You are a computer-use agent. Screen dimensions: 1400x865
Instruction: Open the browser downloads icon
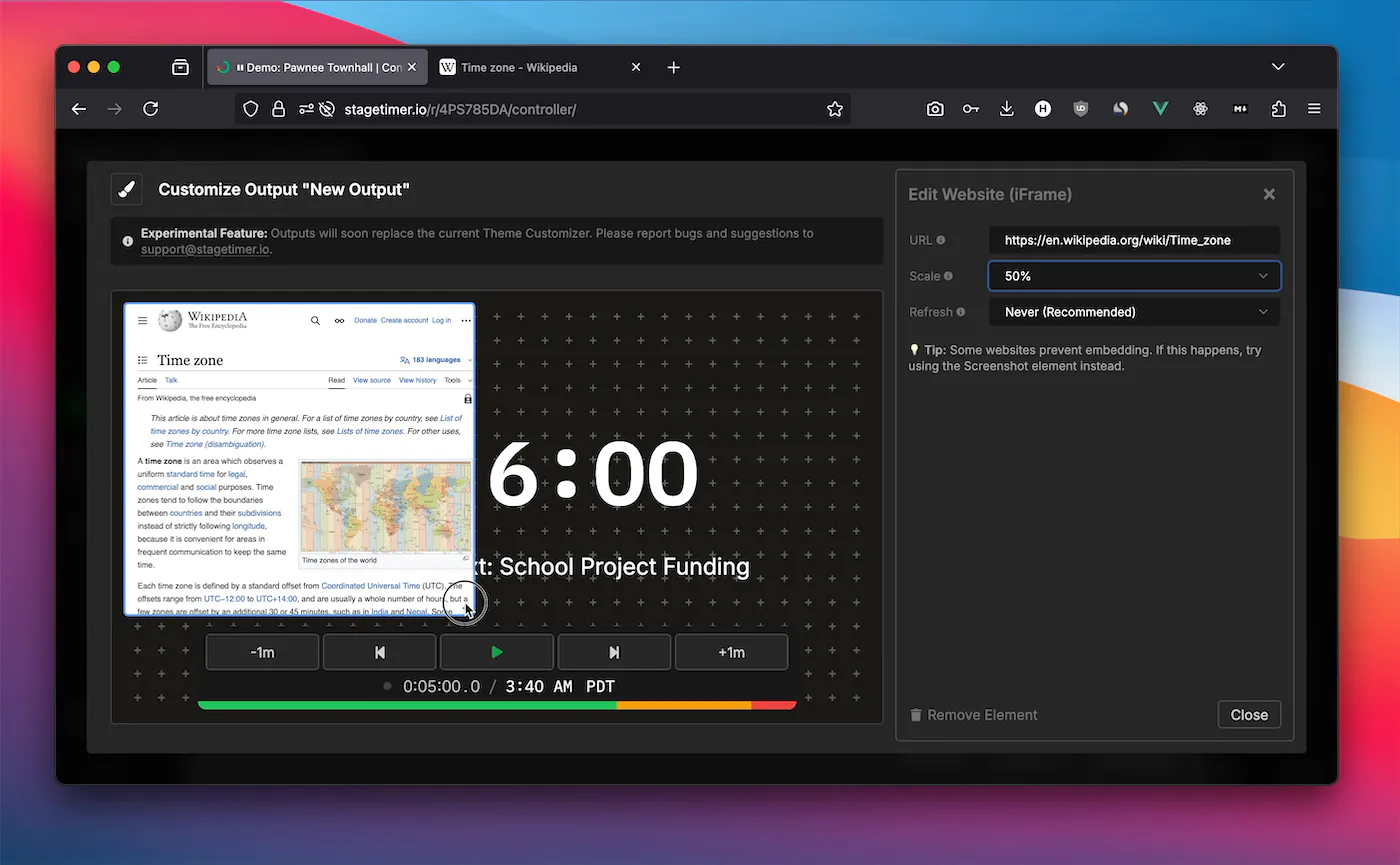pos(1007,109)
